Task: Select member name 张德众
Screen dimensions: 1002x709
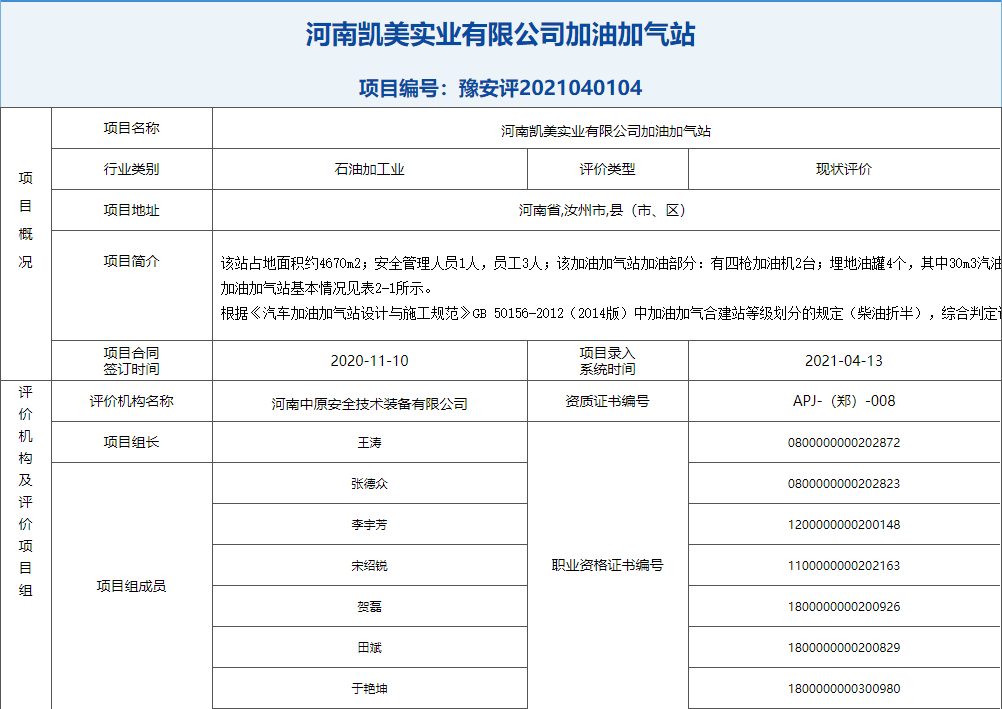Action: (x=369, y=483)
